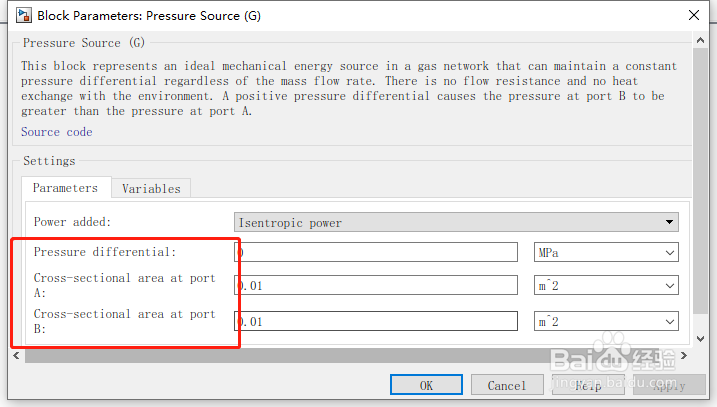Open the Source code link
Screen dimensions: 717x407
click(56, 132)
